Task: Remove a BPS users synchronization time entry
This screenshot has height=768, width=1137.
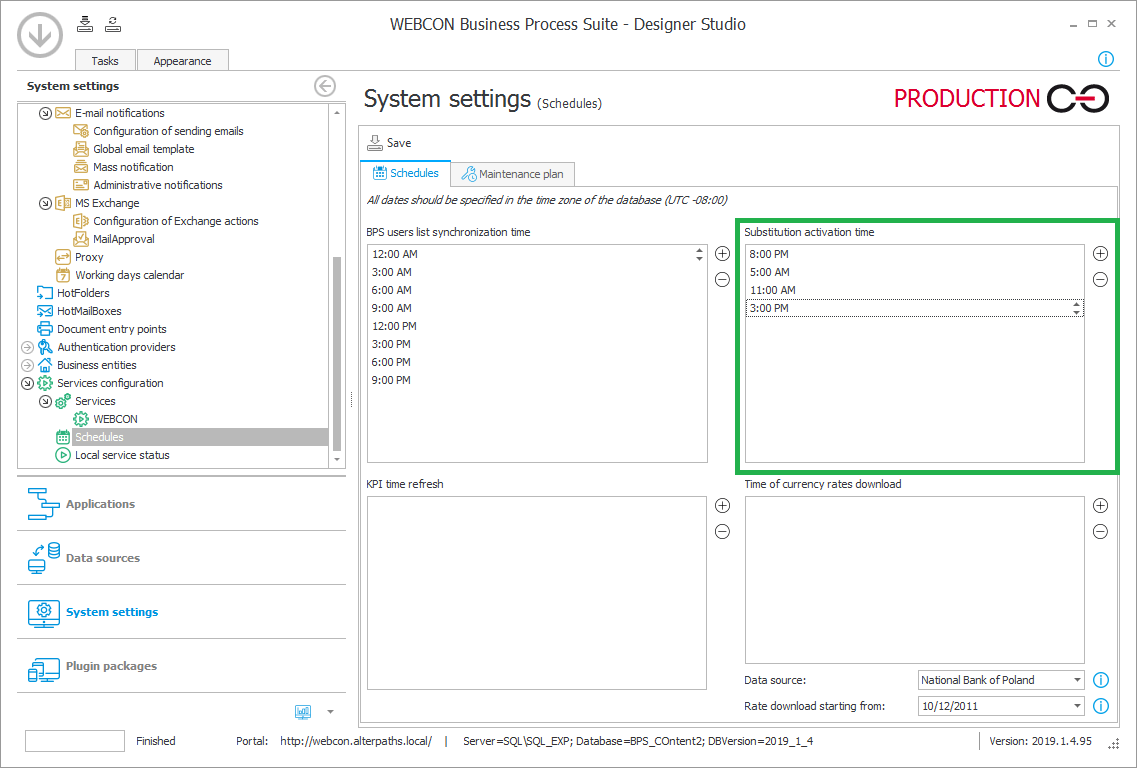Action: point(722,279)
